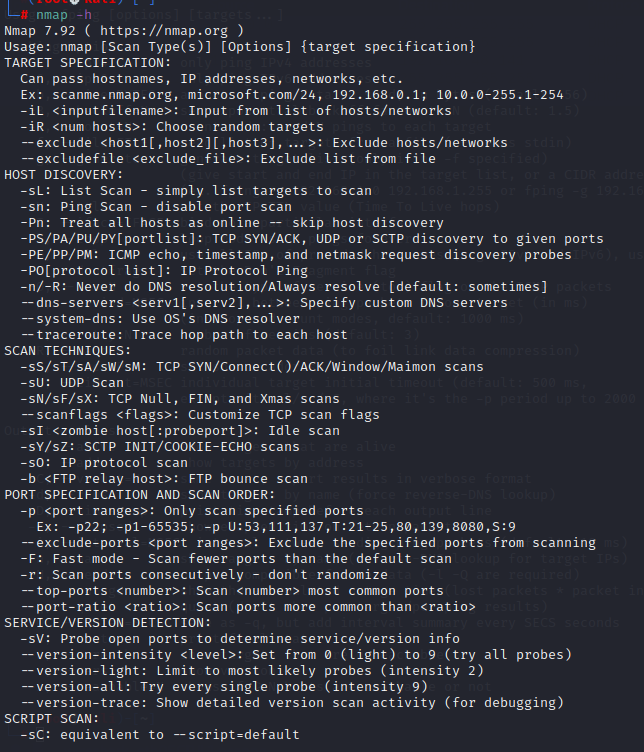Viewport: 644px width, 752px height.
Task: Click the '--top-ports <number>' option line
Action: (x=250, y=591)
